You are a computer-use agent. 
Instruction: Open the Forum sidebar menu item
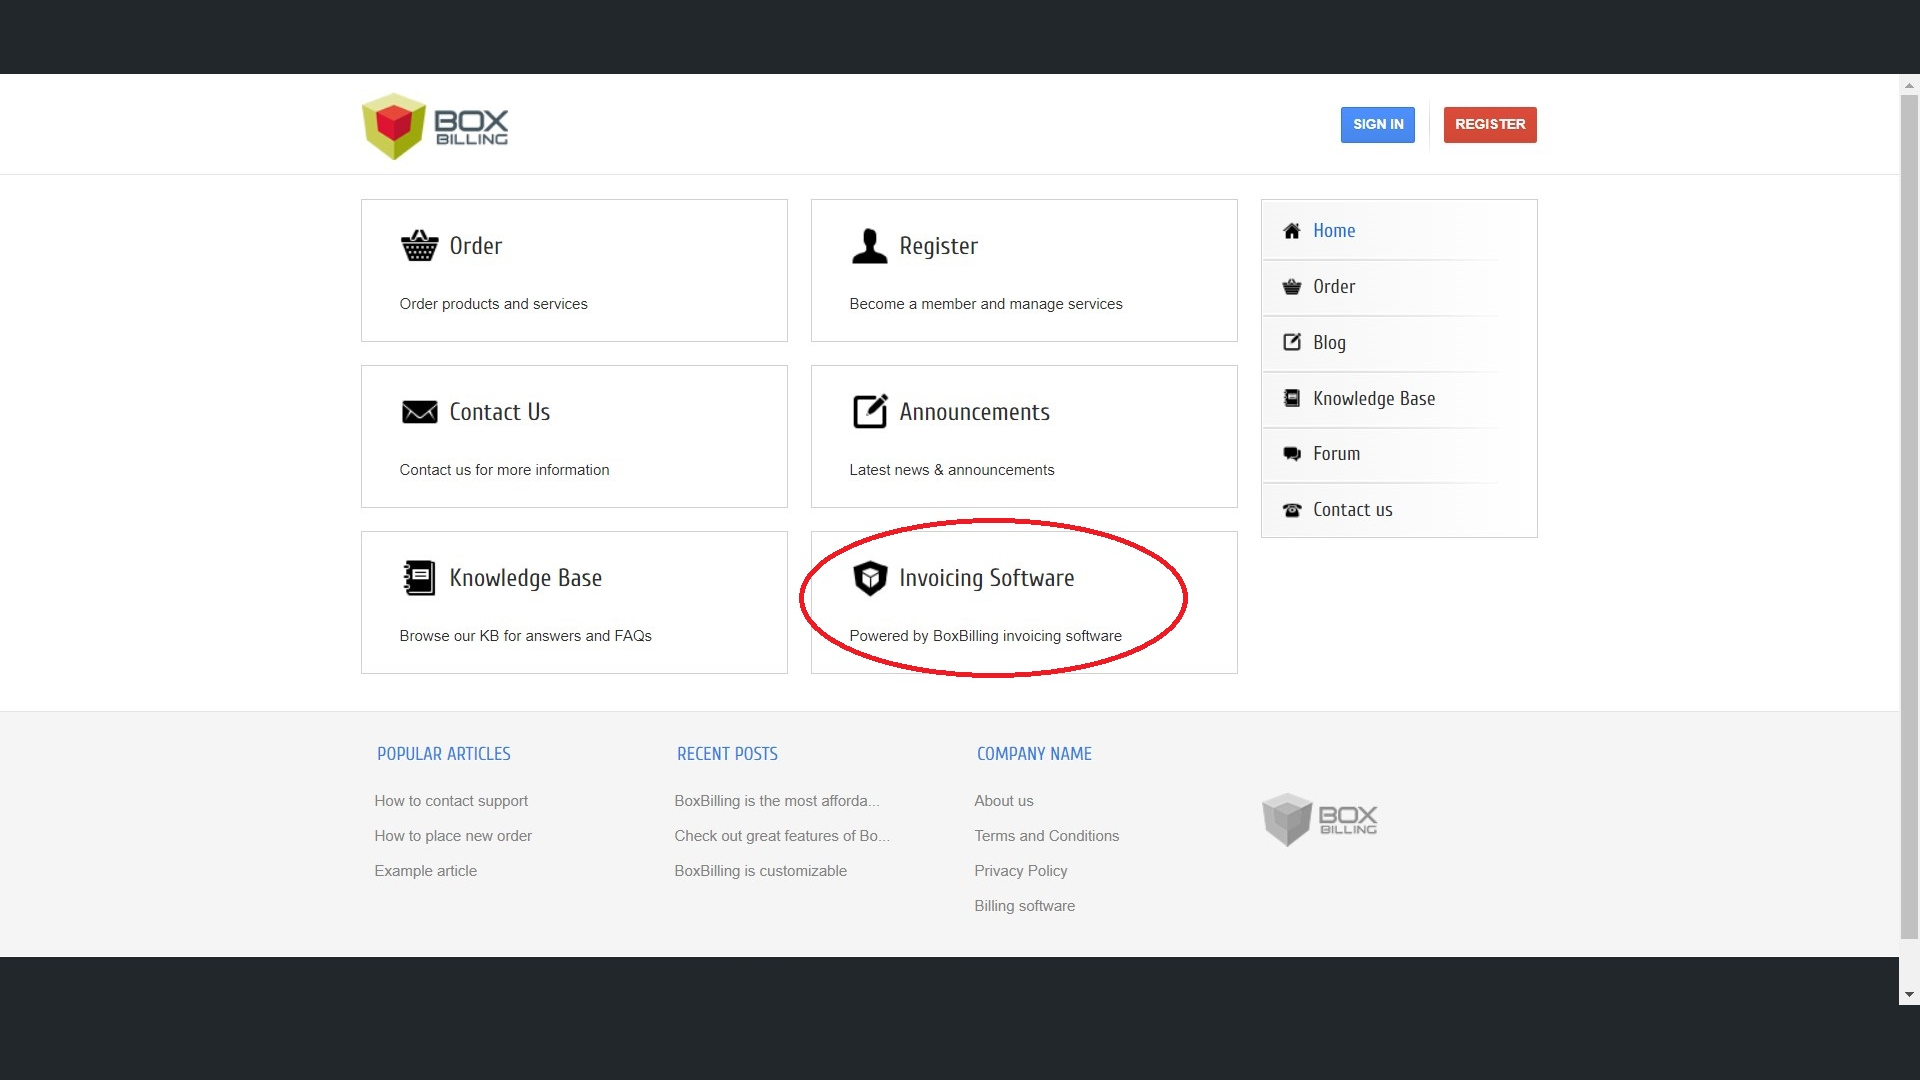1399,454
